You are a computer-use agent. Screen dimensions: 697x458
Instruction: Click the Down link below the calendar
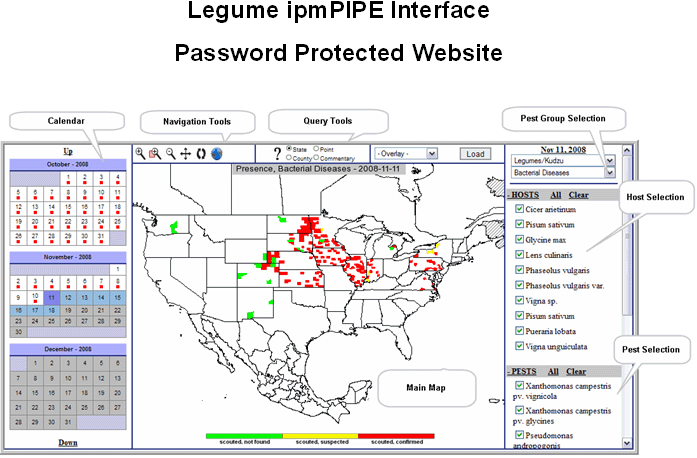point(67,442)
